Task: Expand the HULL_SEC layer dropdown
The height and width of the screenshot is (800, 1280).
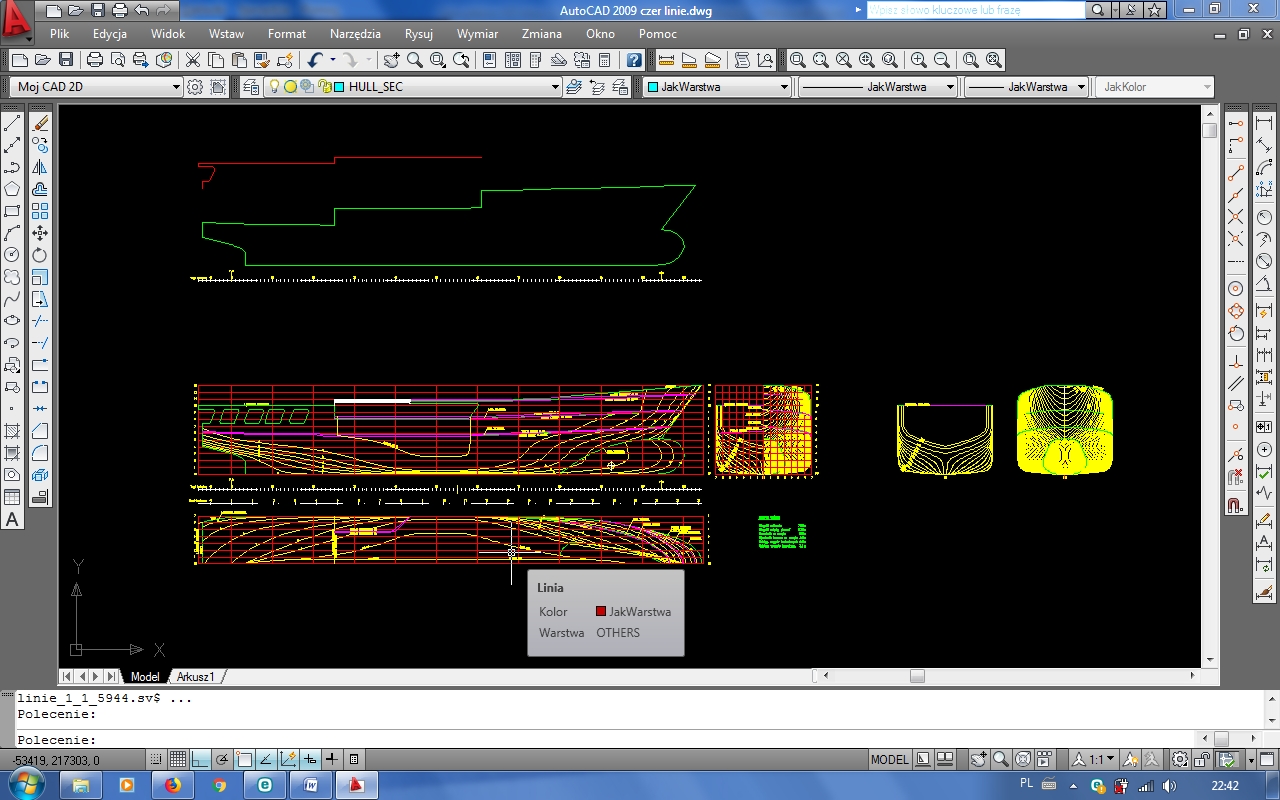Action: tap(555, 87)
